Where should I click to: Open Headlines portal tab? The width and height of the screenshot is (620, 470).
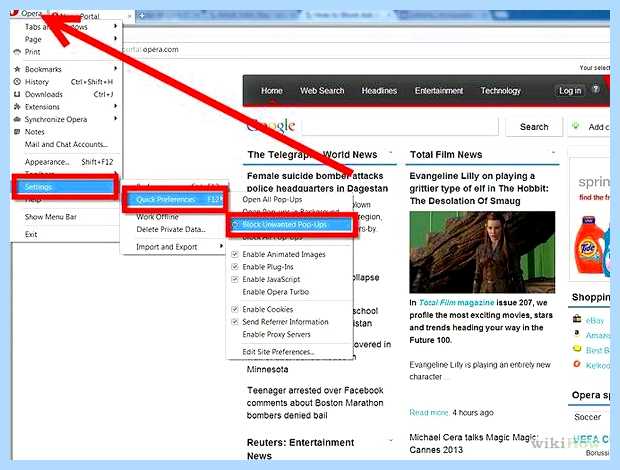379,91
